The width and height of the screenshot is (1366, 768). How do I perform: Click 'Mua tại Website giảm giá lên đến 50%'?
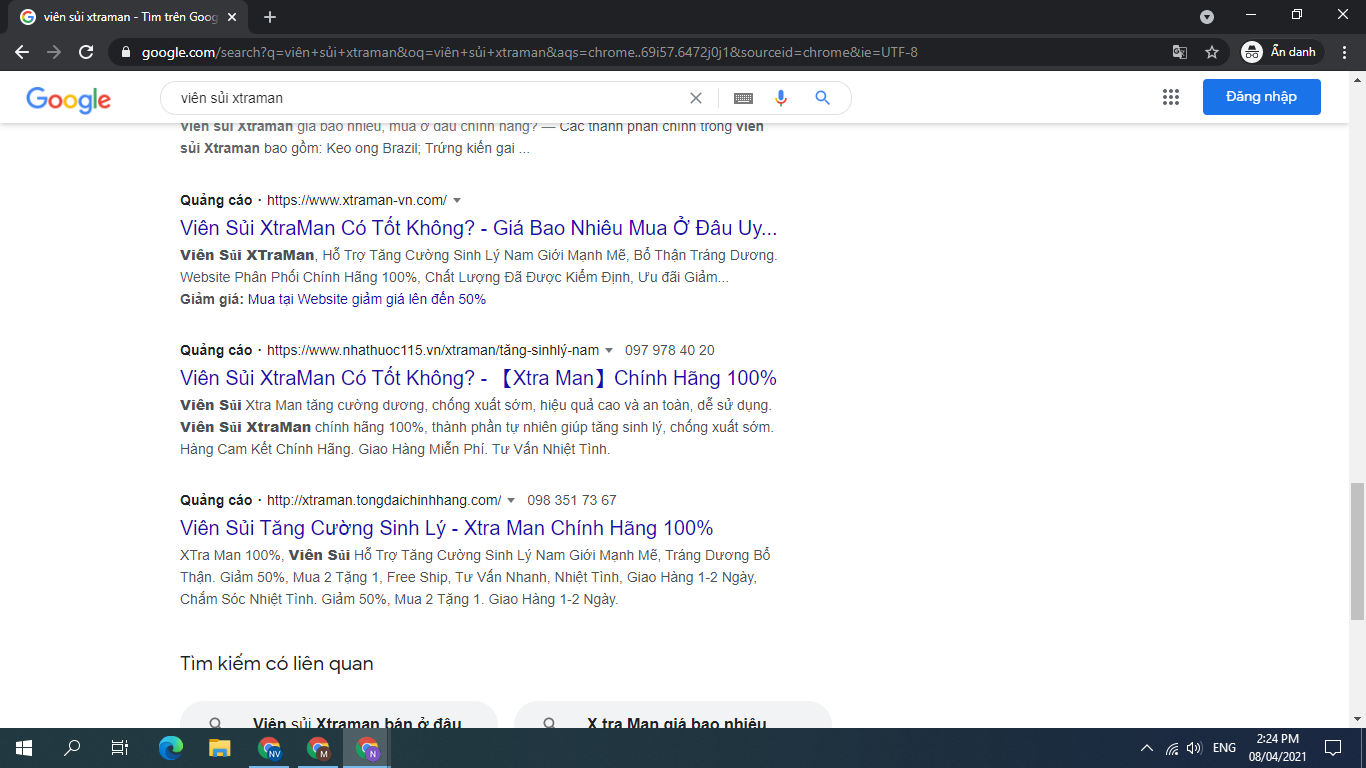(x=367, y=299)
